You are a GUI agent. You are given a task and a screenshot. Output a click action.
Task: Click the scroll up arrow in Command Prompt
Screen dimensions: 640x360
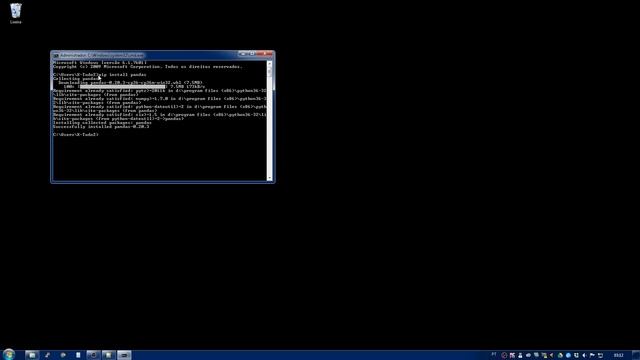269,64
